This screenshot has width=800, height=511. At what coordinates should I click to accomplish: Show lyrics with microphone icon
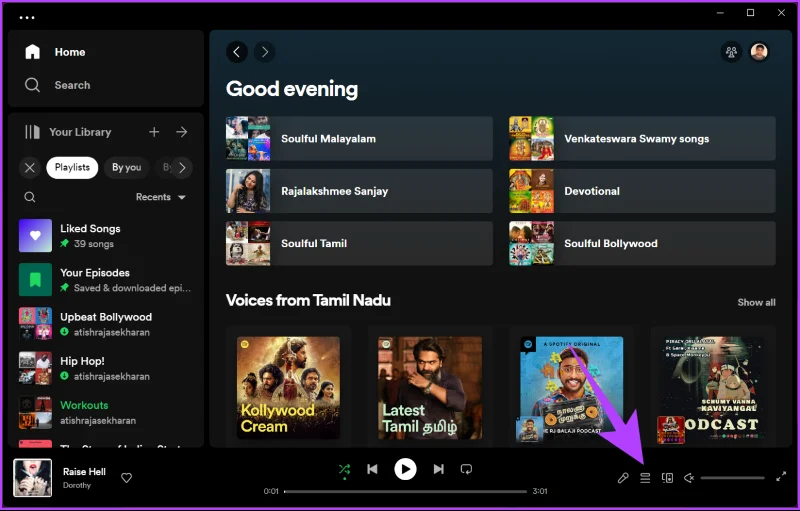pos(623,478)
